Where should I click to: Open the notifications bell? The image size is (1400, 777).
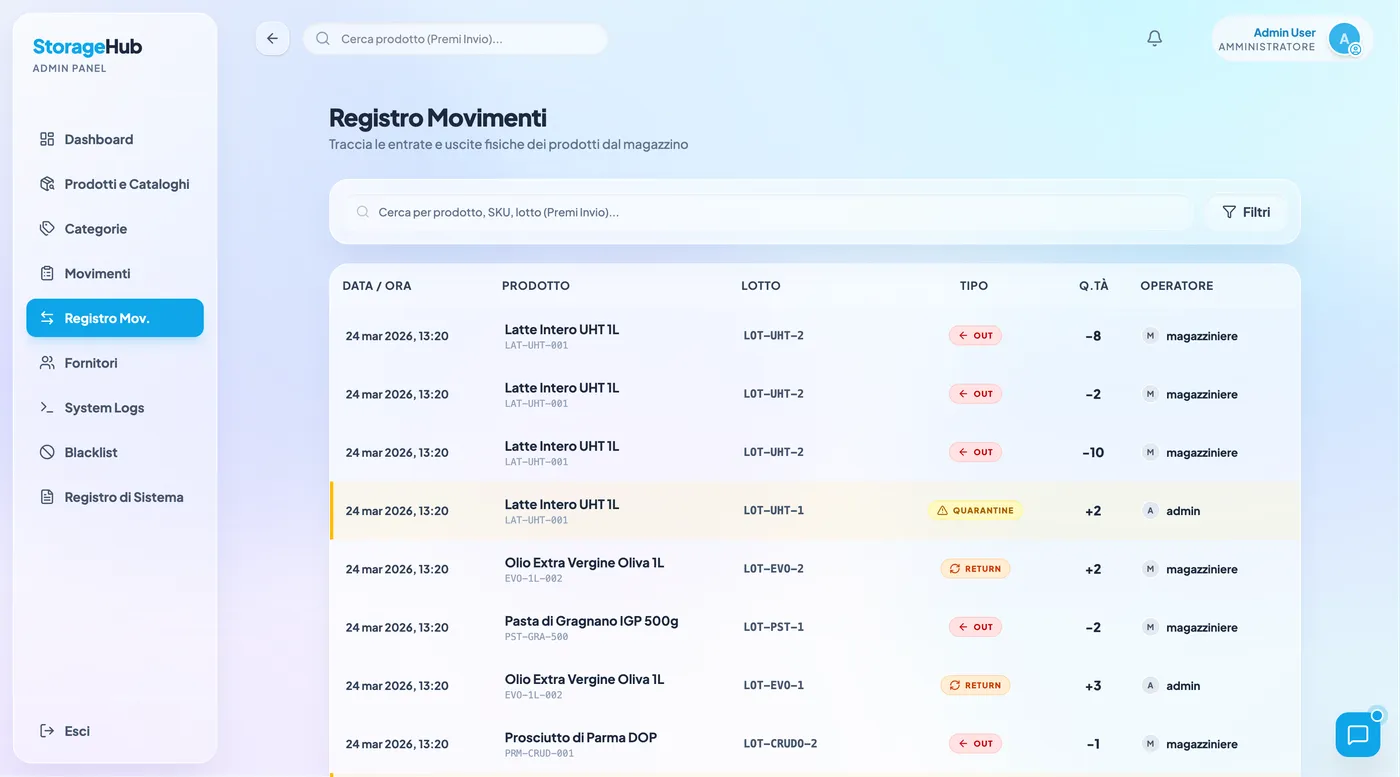[1154, 38]
